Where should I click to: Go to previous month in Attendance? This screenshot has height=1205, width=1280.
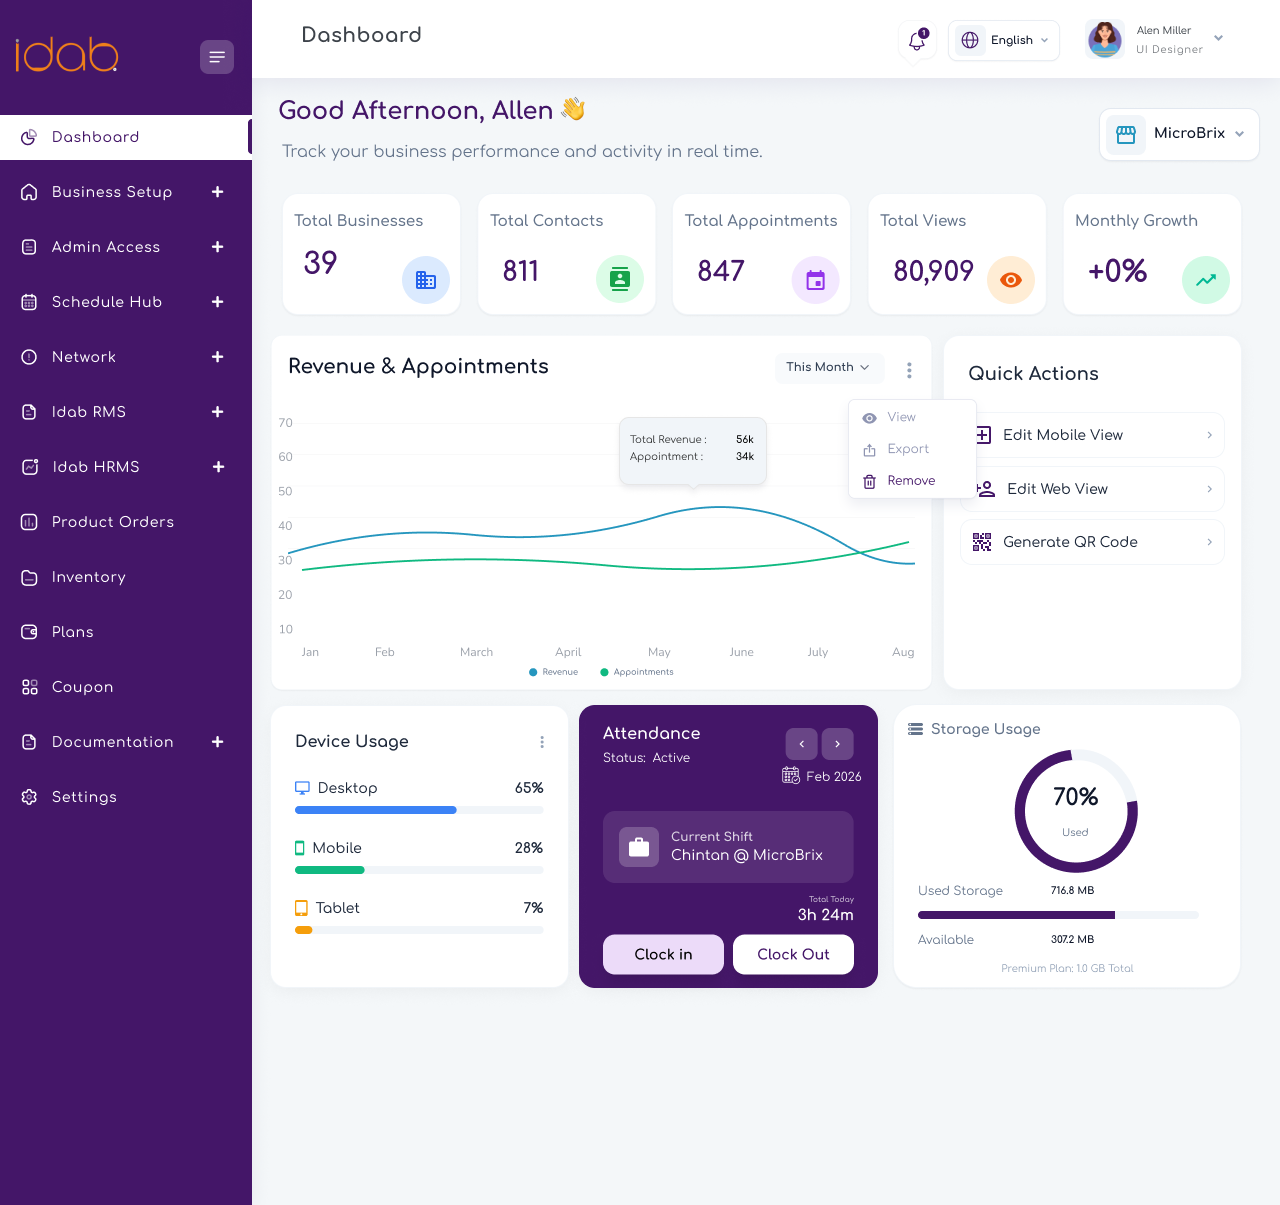point(802,744)
